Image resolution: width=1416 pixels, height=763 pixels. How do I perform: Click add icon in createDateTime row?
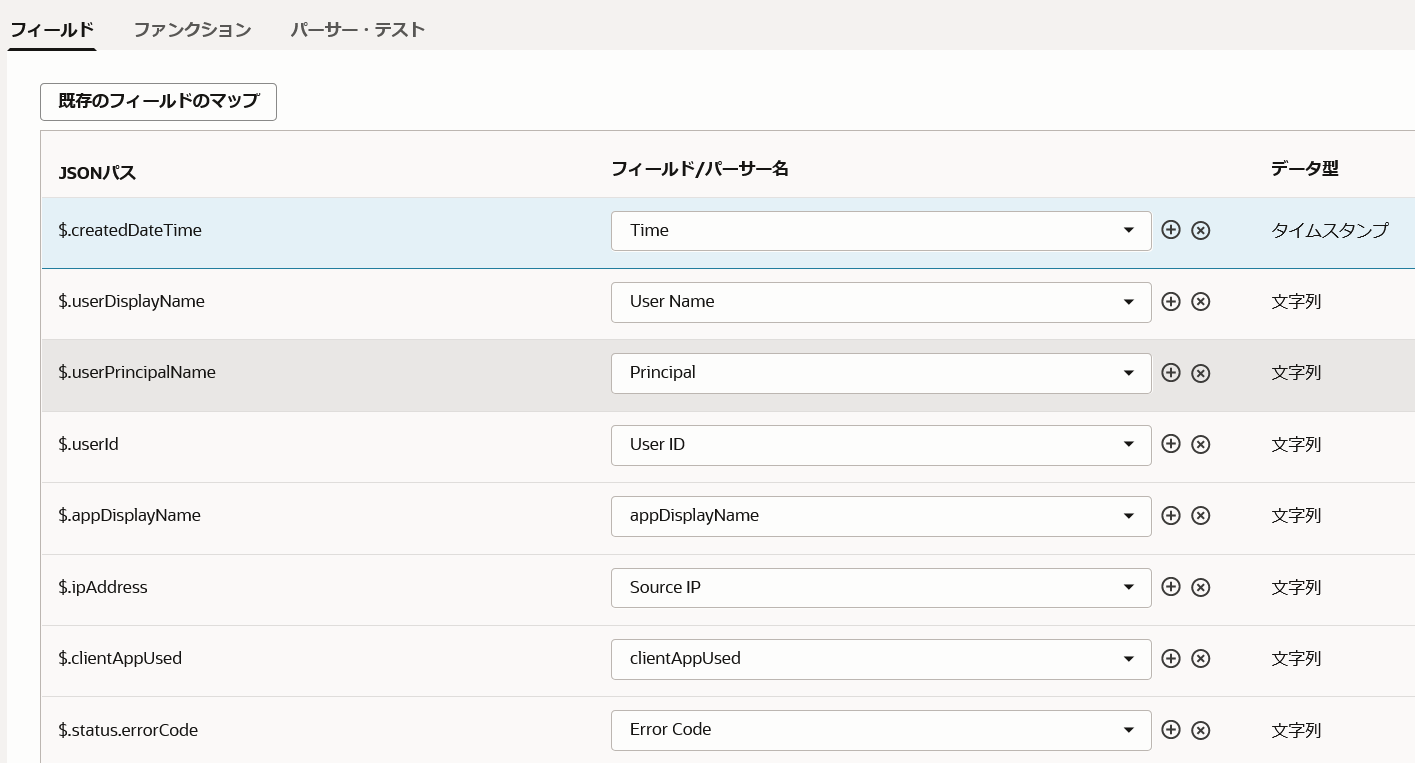pyautogui.click(x=1171, y=230)
